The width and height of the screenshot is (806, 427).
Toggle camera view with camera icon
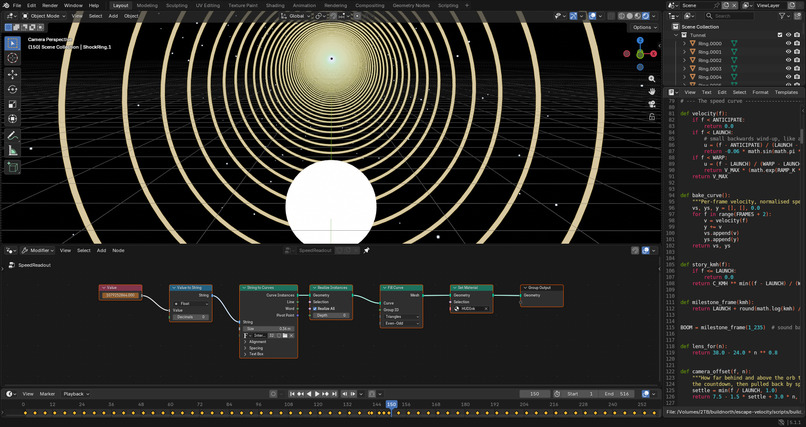coord(652,104)
